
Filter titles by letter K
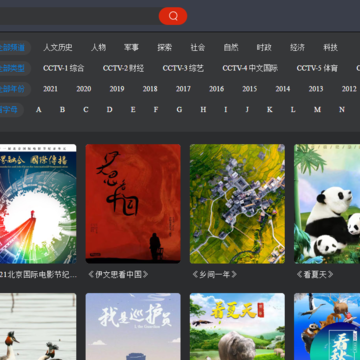pyautogui.click(x=270, y=110)
